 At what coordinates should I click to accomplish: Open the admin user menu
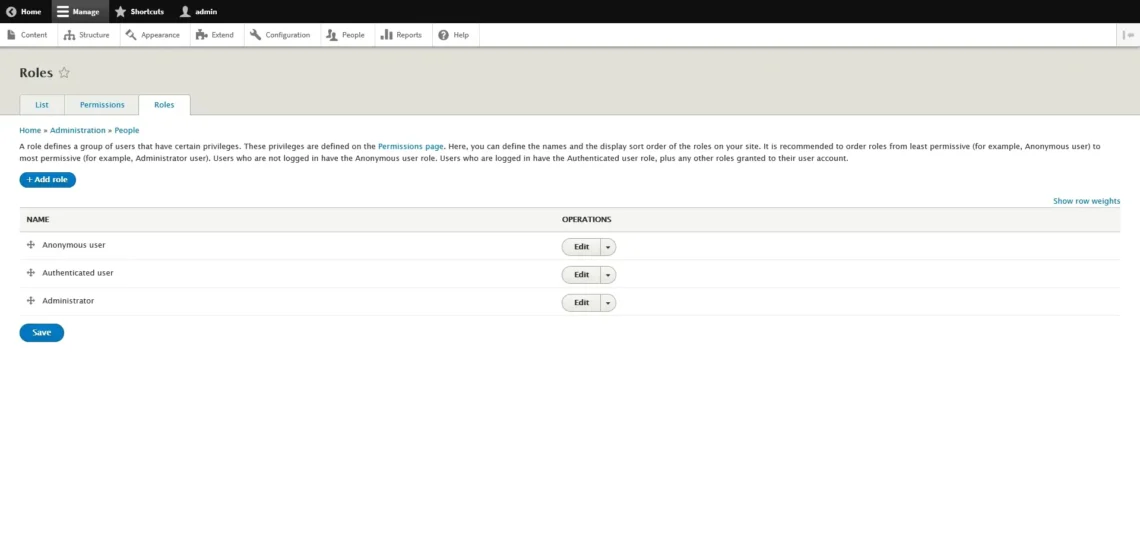coord(198,12)
